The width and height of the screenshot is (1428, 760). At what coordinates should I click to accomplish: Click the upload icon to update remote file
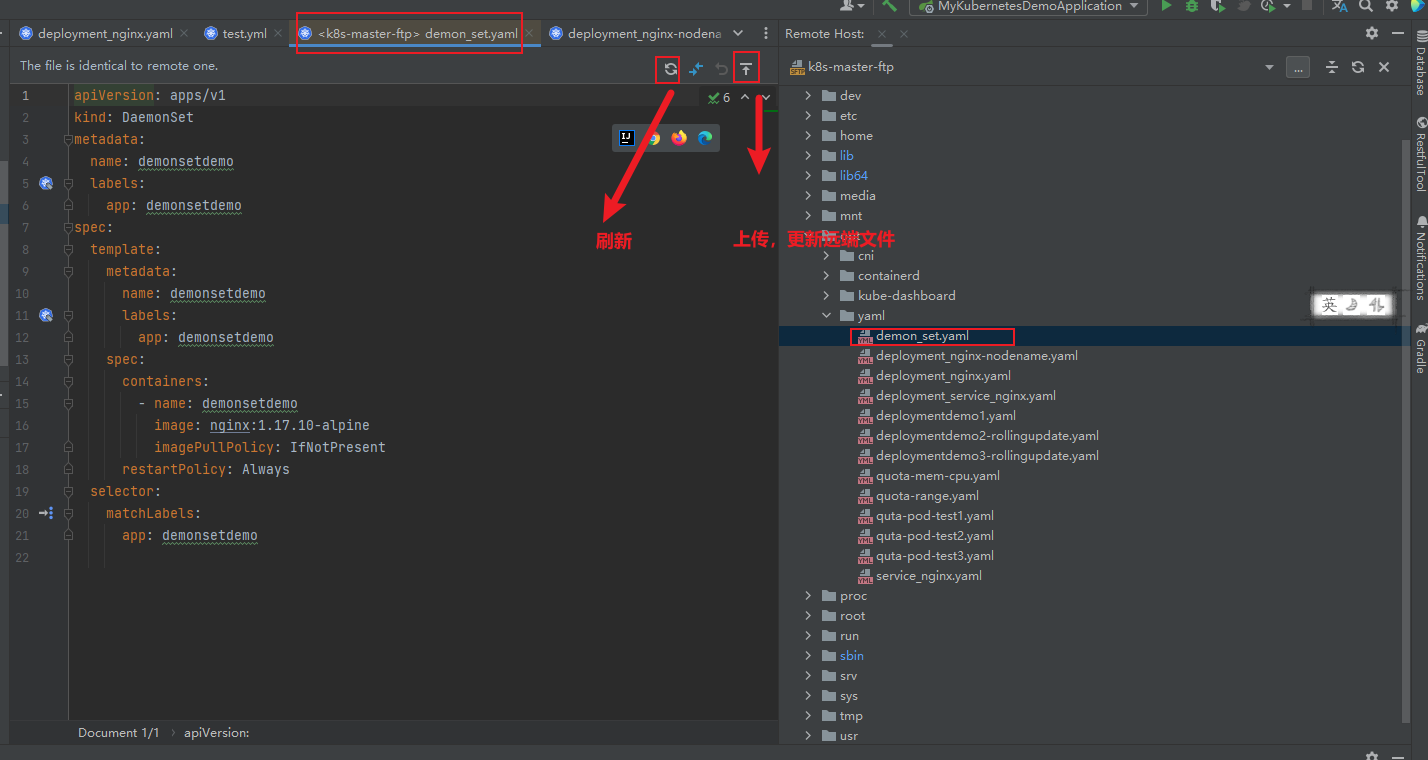tap(745, 68)
